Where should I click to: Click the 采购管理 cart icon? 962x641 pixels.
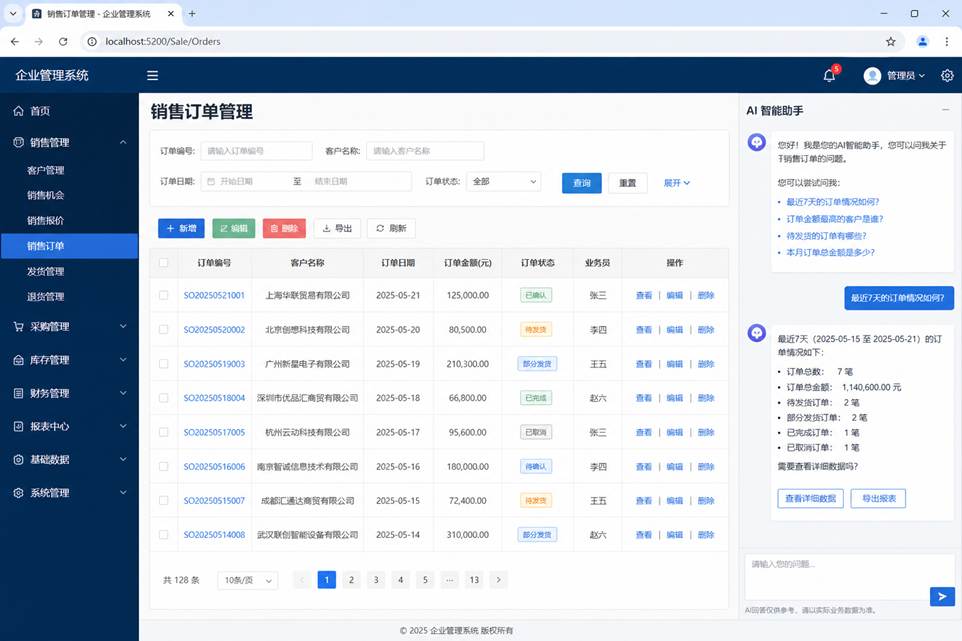(18, 326)
